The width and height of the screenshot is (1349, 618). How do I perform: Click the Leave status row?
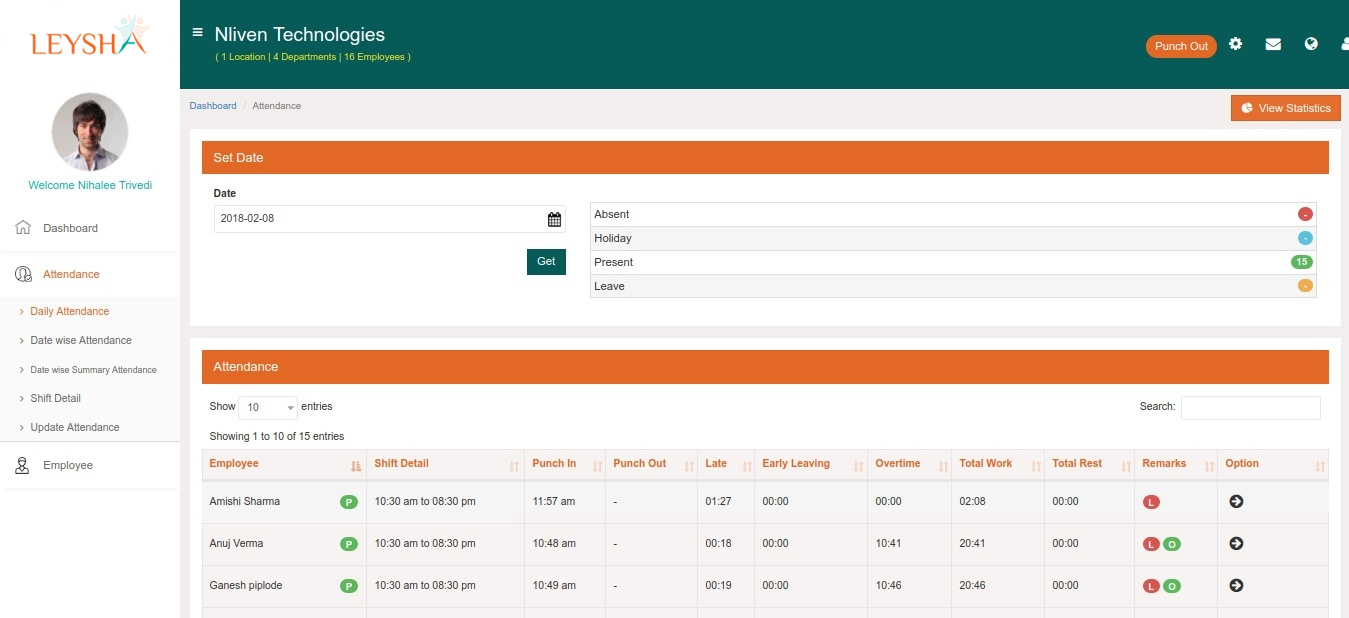tap(953, 286)
